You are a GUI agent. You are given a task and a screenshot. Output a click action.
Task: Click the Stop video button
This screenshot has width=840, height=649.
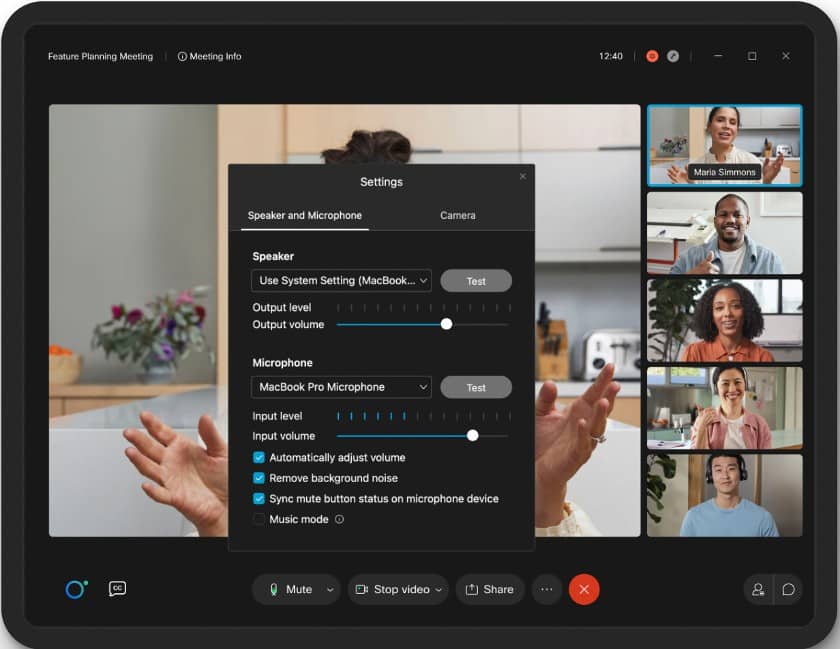(x=393, y=590)
